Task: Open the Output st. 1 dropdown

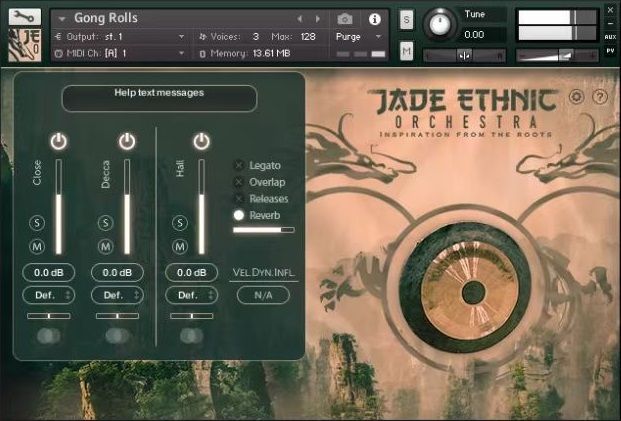Action: (120, 37)
